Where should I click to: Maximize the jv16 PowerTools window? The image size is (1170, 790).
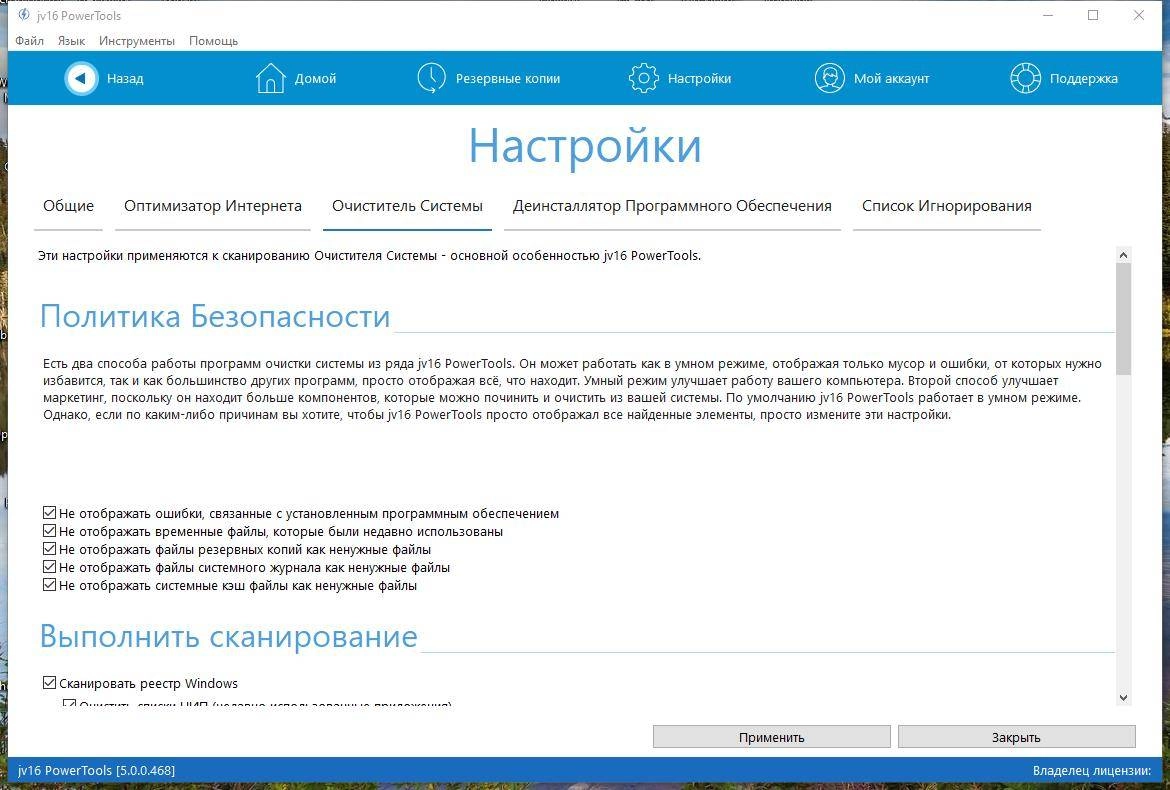1093,15
